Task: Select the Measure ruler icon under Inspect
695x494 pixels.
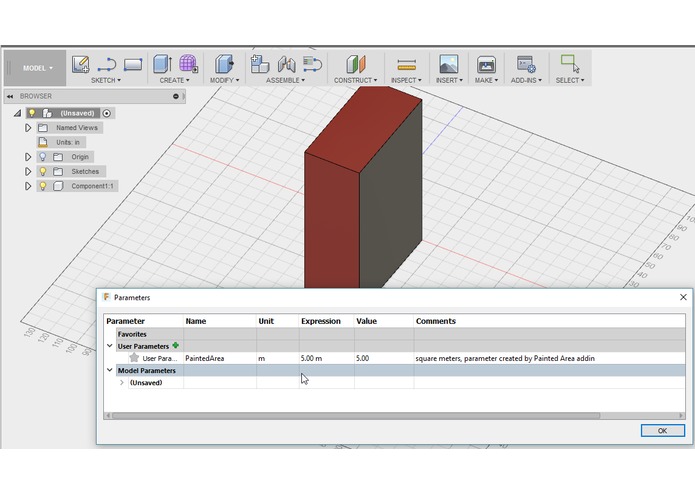Action: [406, 65]
